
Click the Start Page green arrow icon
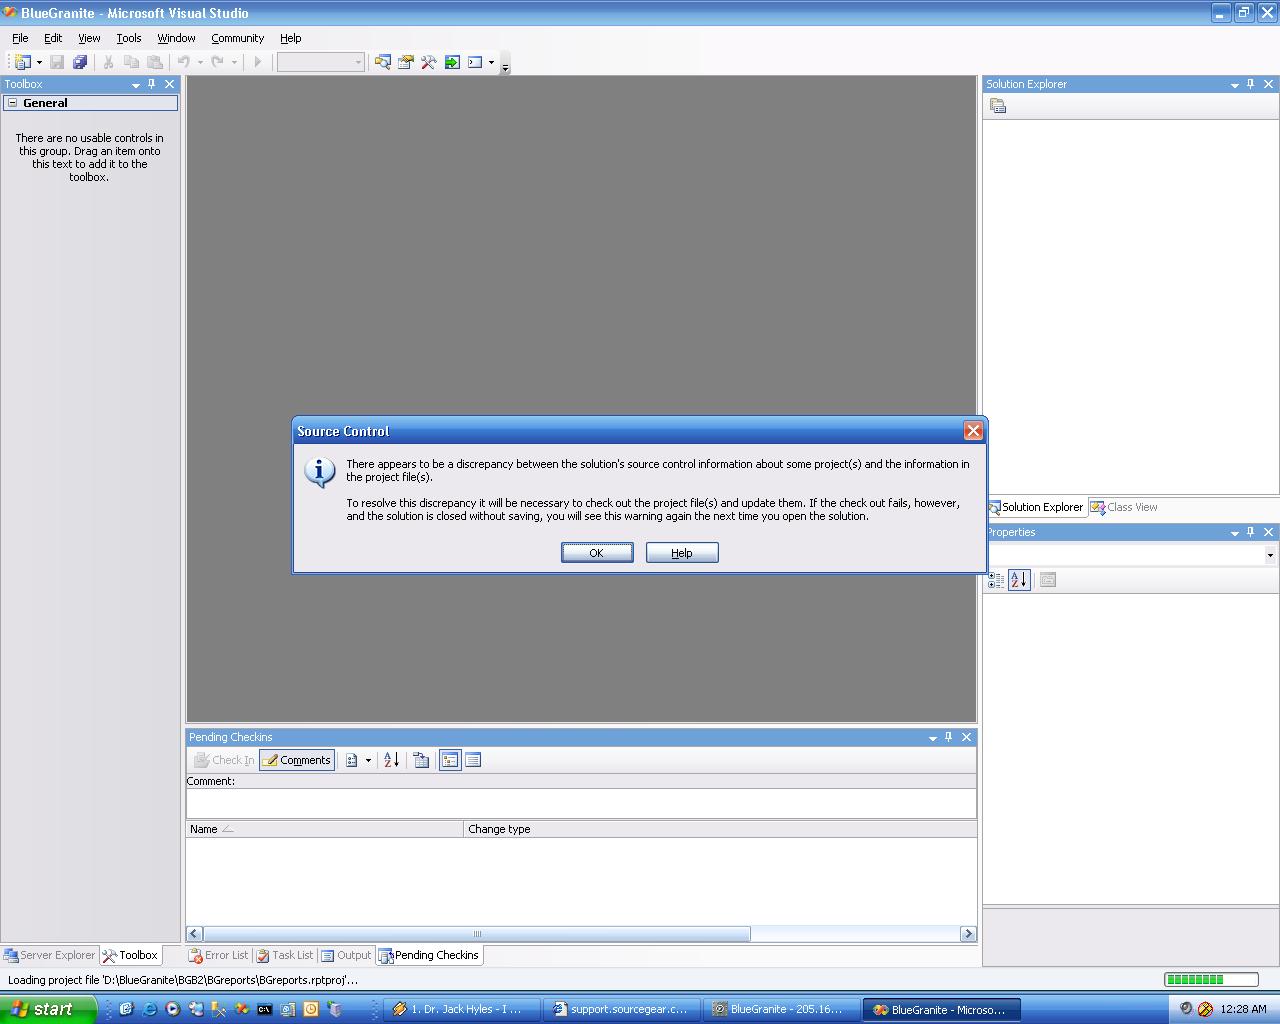click(452, 62)
